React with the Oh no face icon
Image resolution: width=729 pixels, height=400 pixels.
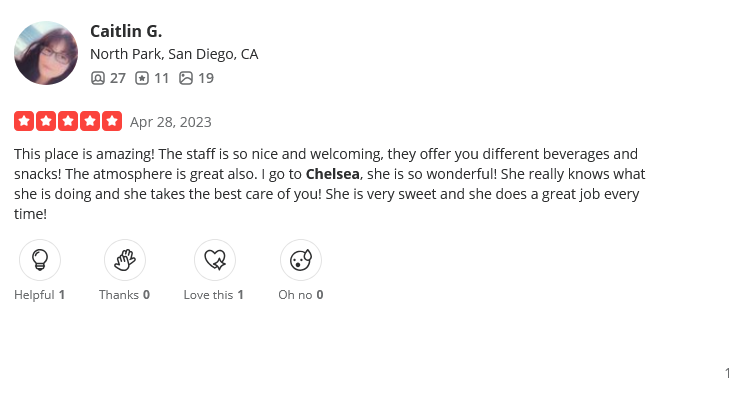click(x=300, y=260)
